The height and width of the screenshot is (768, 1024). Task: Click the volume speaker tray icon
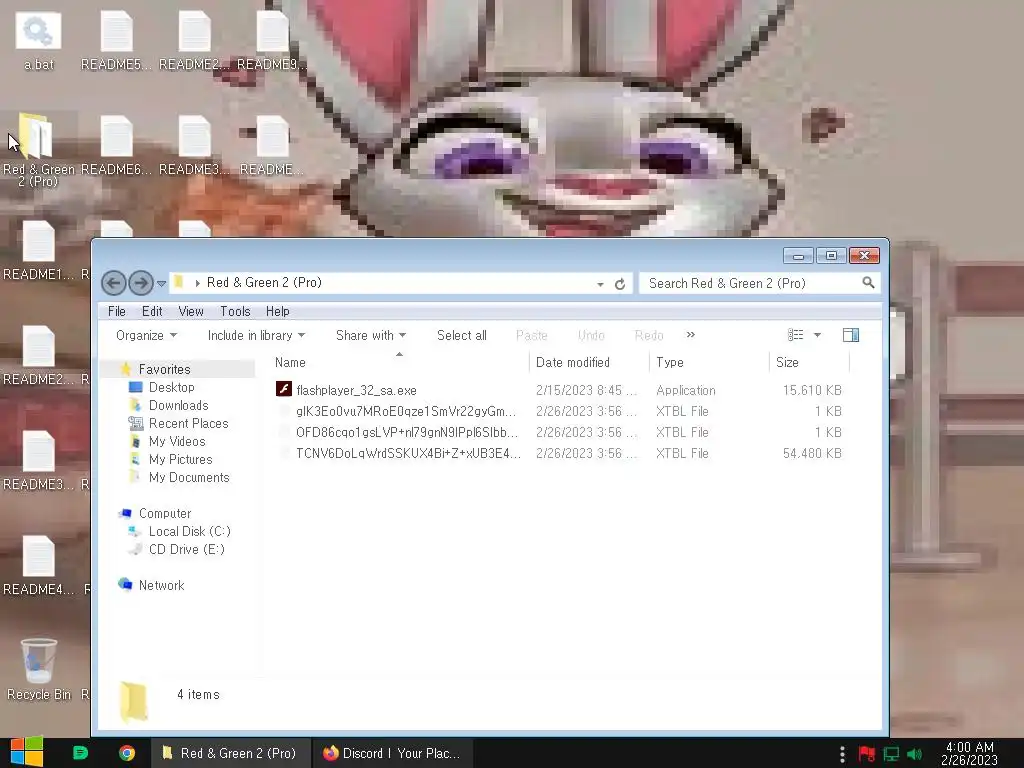coord(914,754)
